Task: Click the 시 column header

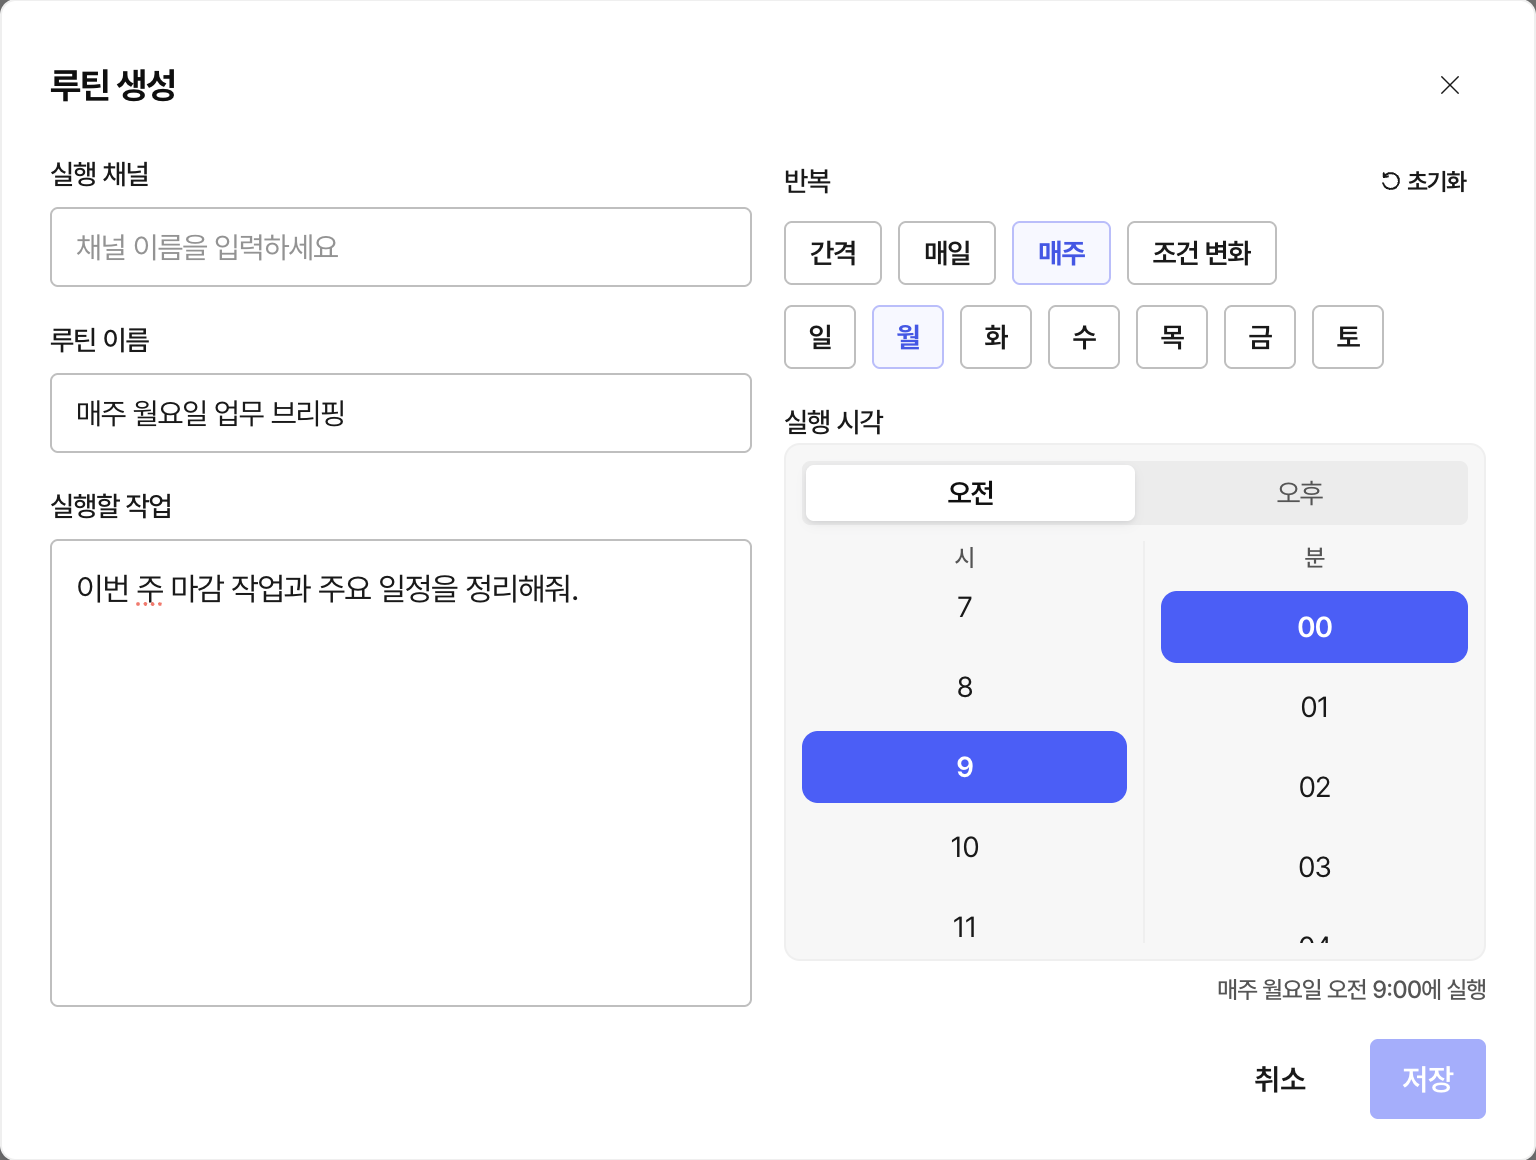Action: 964,557
